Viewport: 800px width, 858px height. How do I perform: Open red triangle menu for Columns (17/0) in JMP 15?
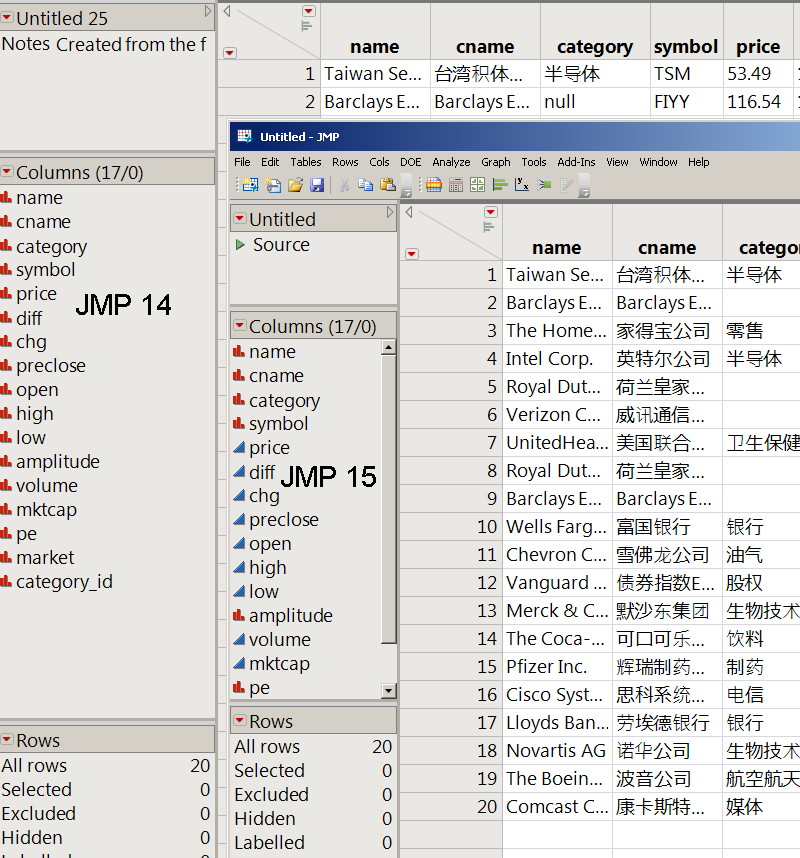239,327
